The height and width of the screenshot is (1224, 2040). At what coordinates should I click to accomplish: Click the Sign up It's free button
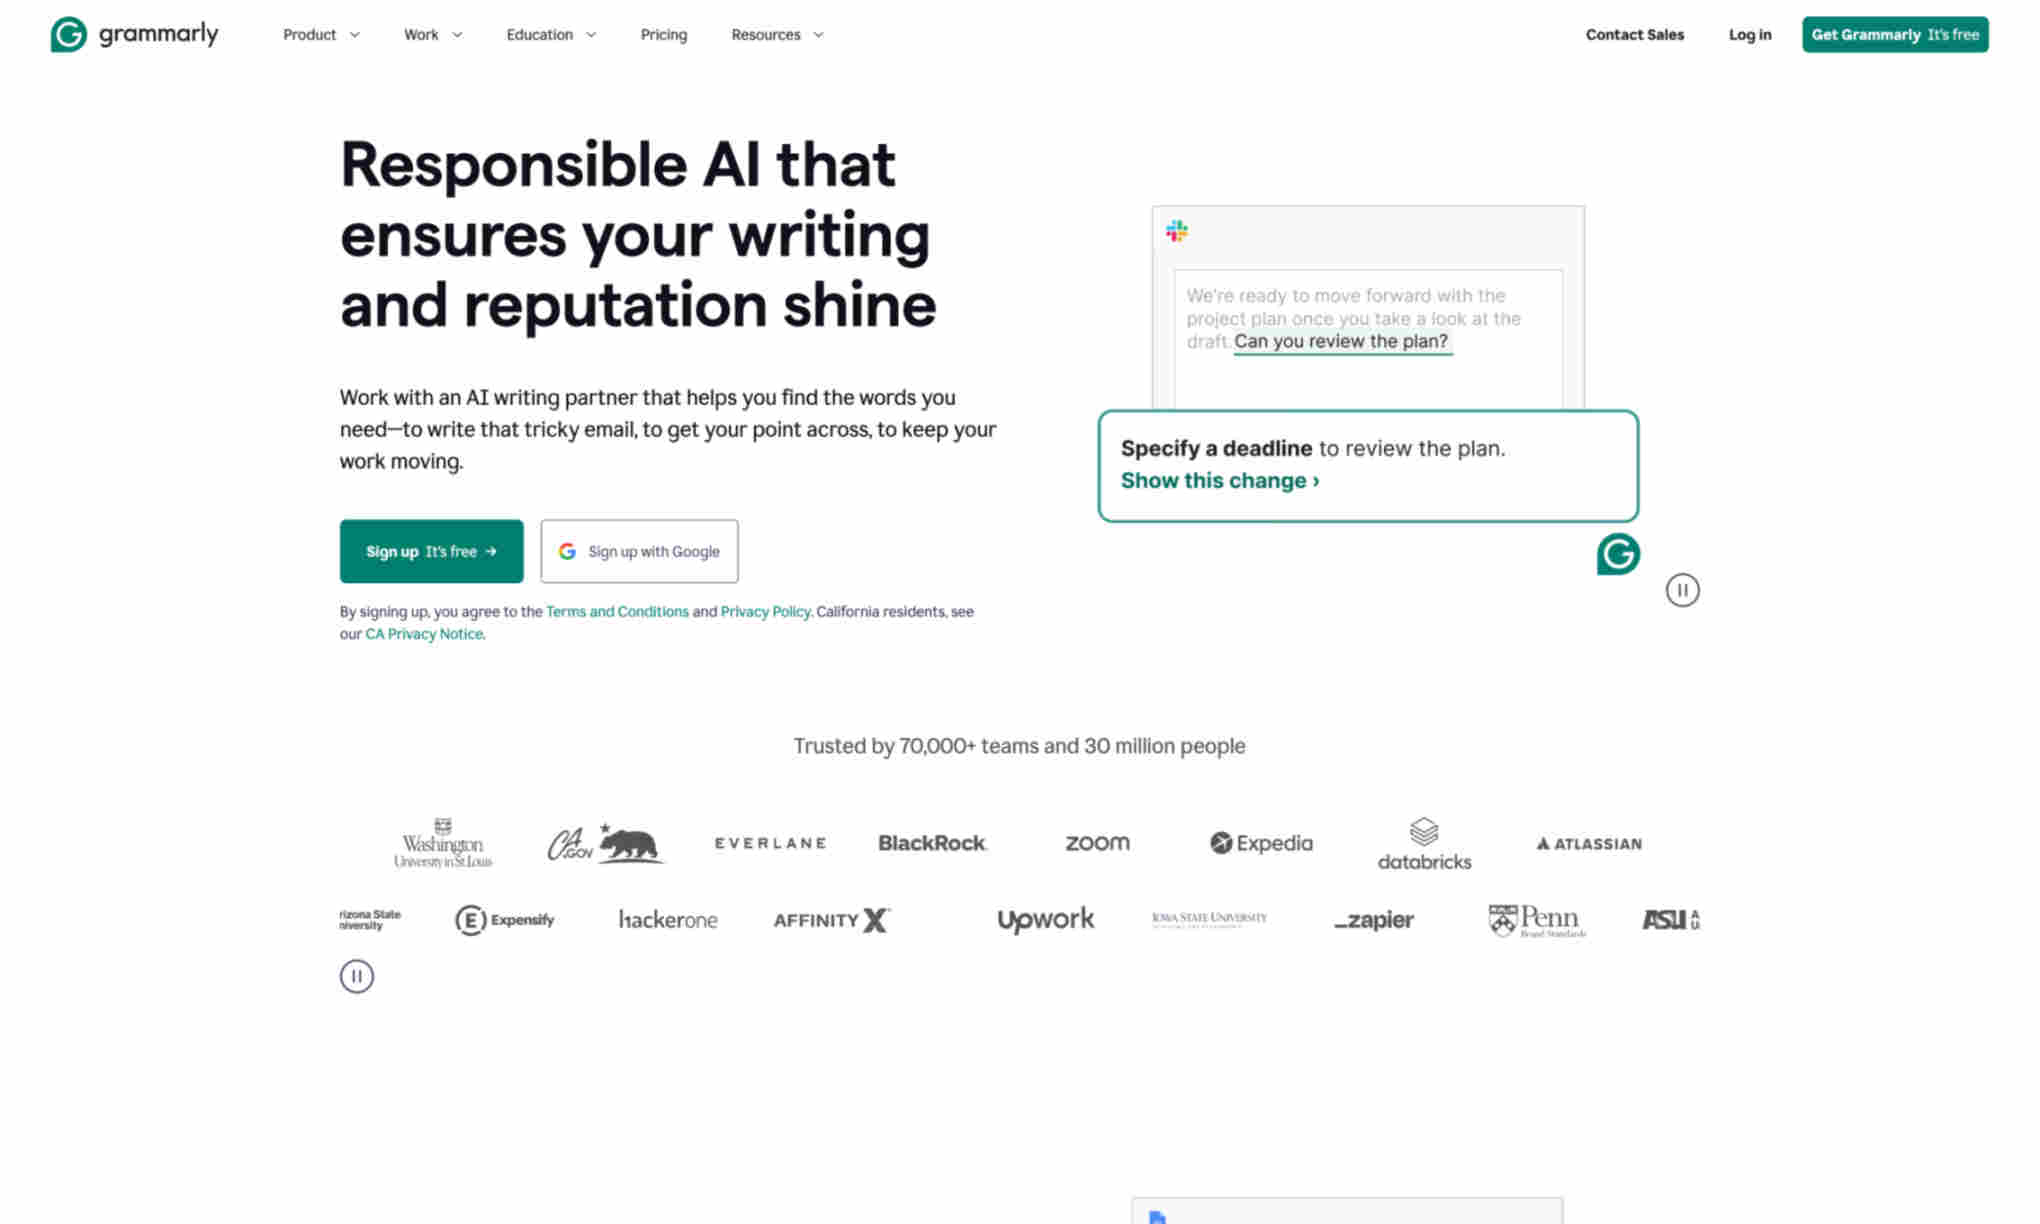(431, 549)
